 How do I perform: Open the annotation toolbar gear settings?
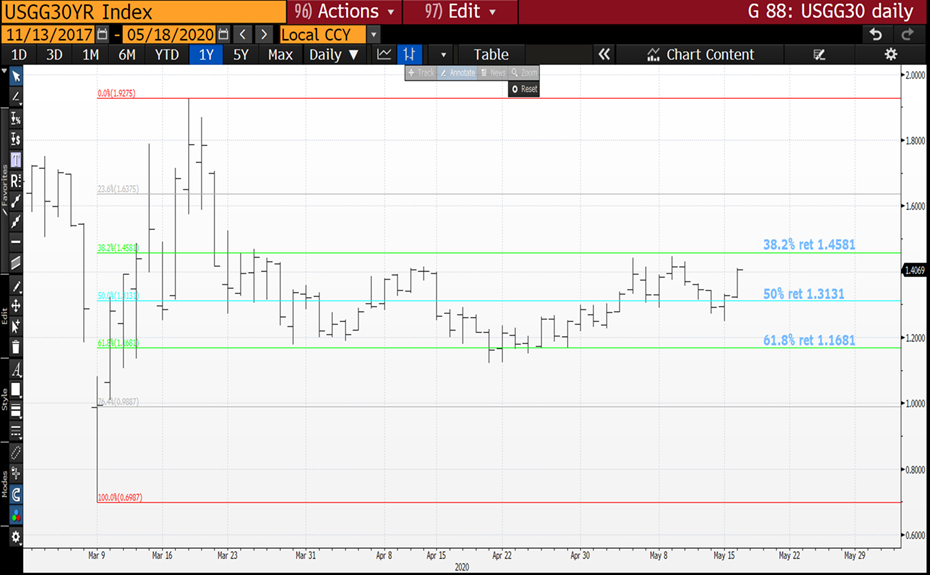16,538
